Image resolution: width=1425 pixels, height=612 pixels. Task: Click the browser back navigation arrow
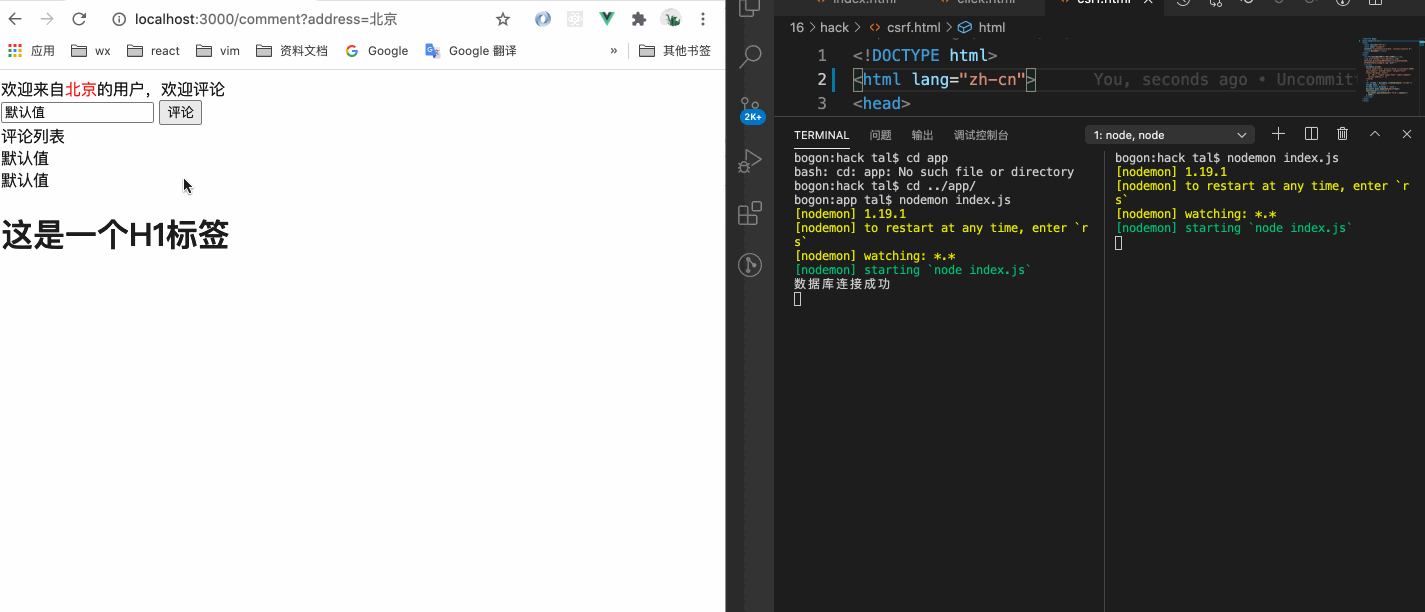tap(14, 18)
